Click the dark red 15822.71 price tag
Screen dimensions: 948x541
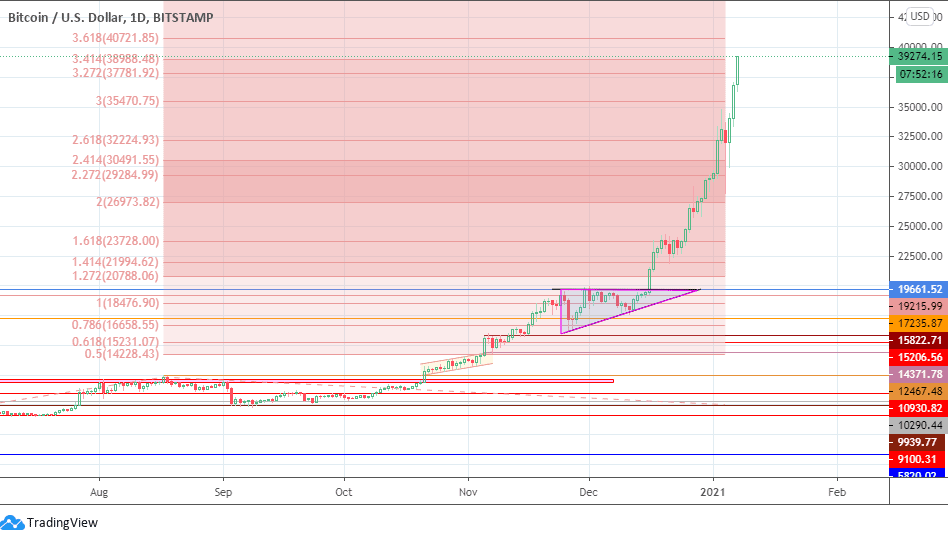[919, 340]
